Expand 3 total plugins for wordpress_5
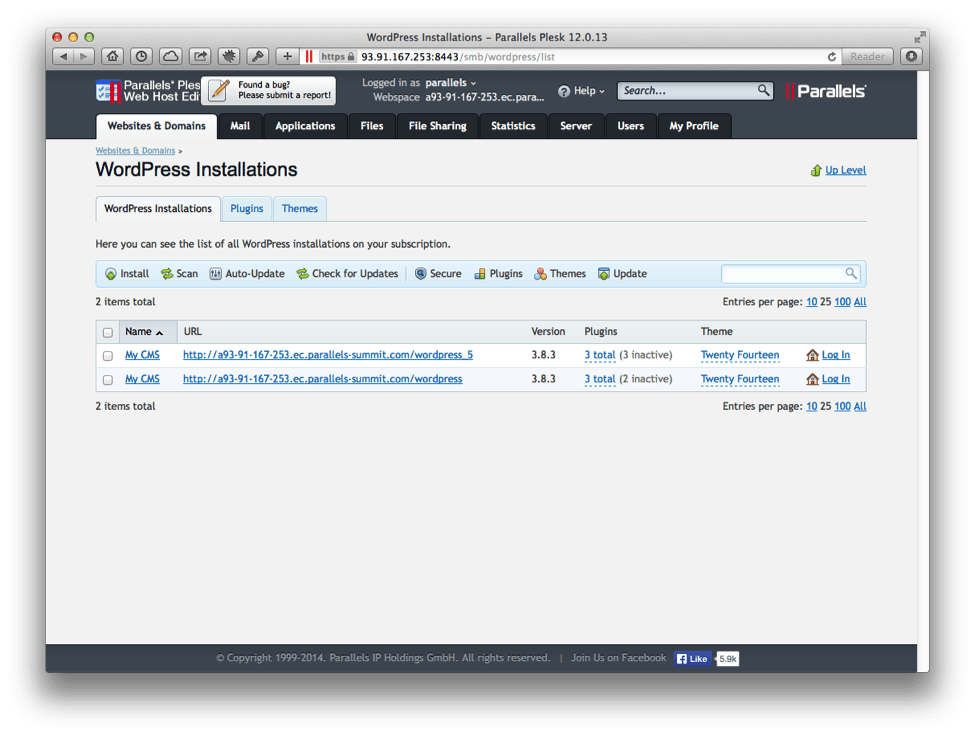Image resolution: width=976 pixels, height=736 pixels. pos(600,355)
